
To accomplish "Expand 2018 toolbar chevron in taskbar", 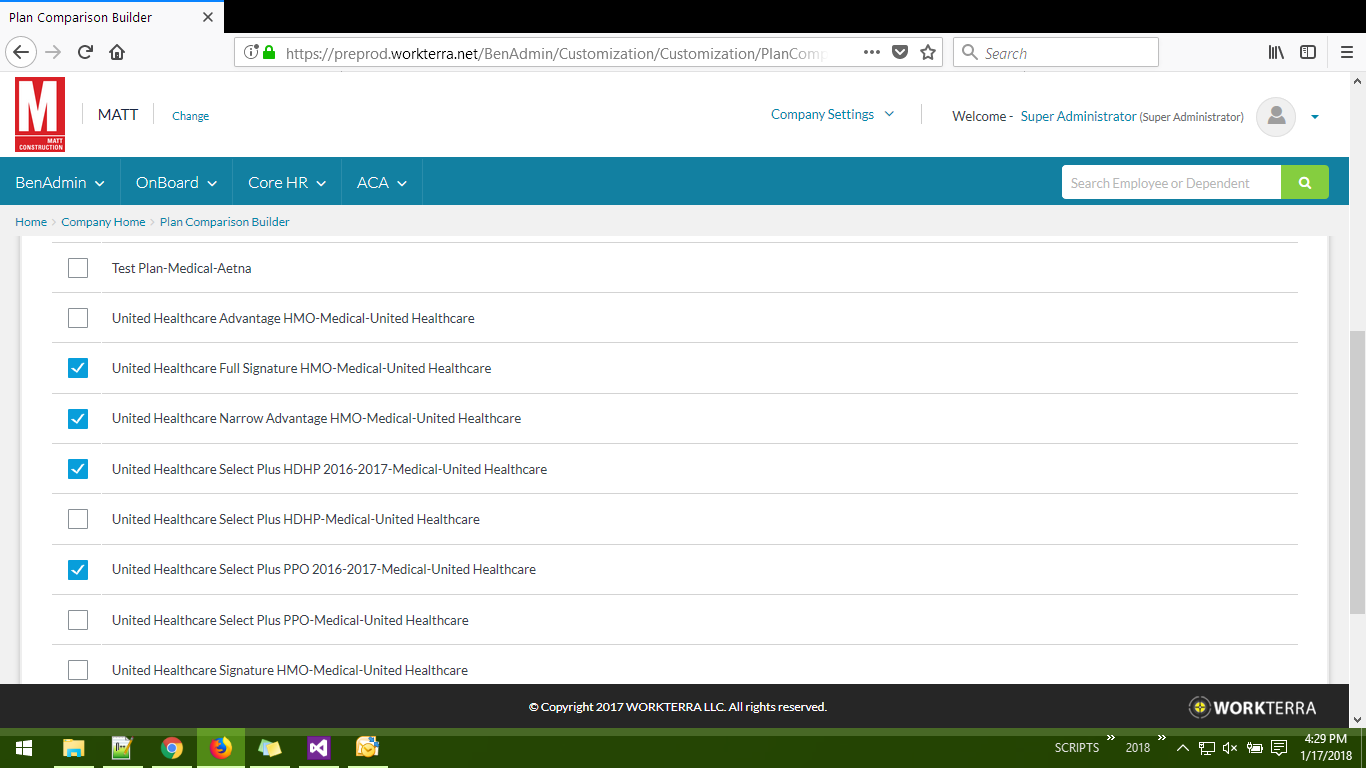I will coord(1161,738).
